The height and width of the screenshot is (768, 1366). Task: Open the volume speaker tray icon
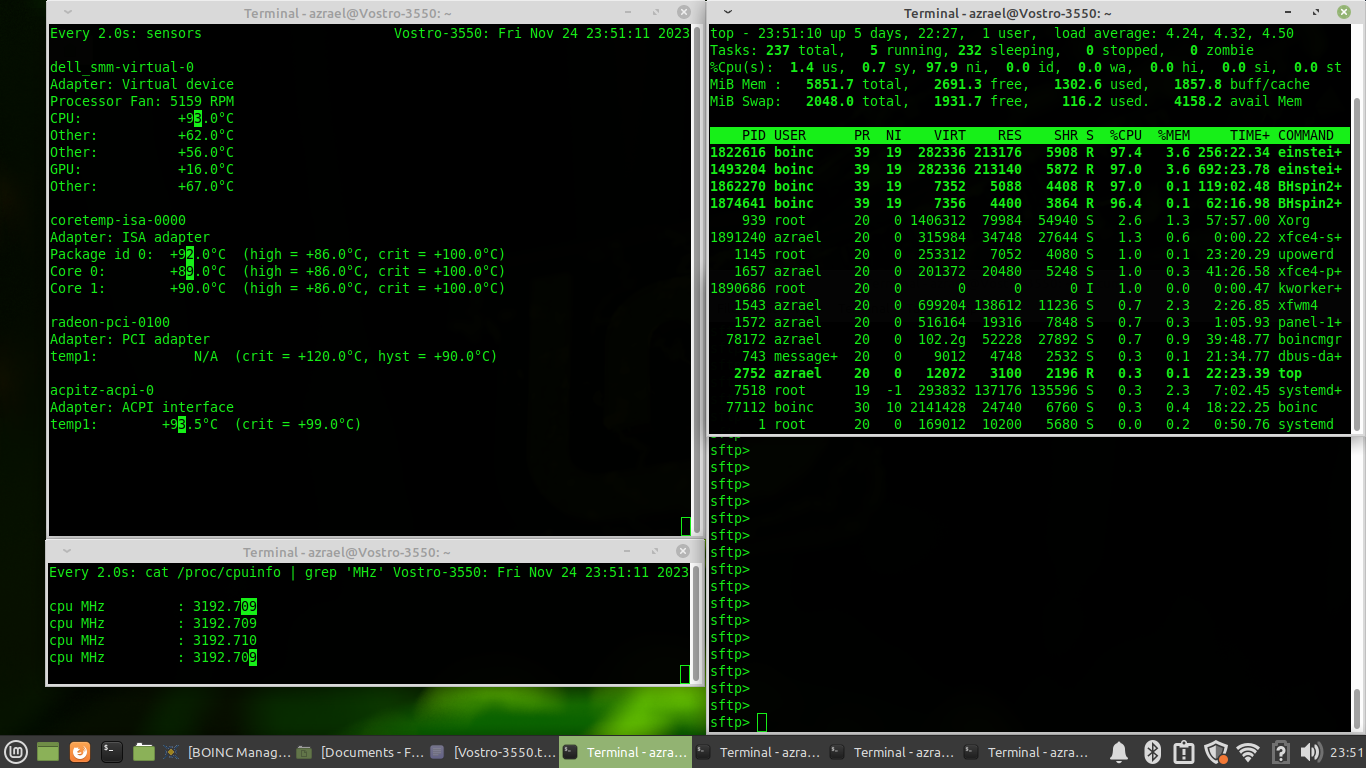1311,752
